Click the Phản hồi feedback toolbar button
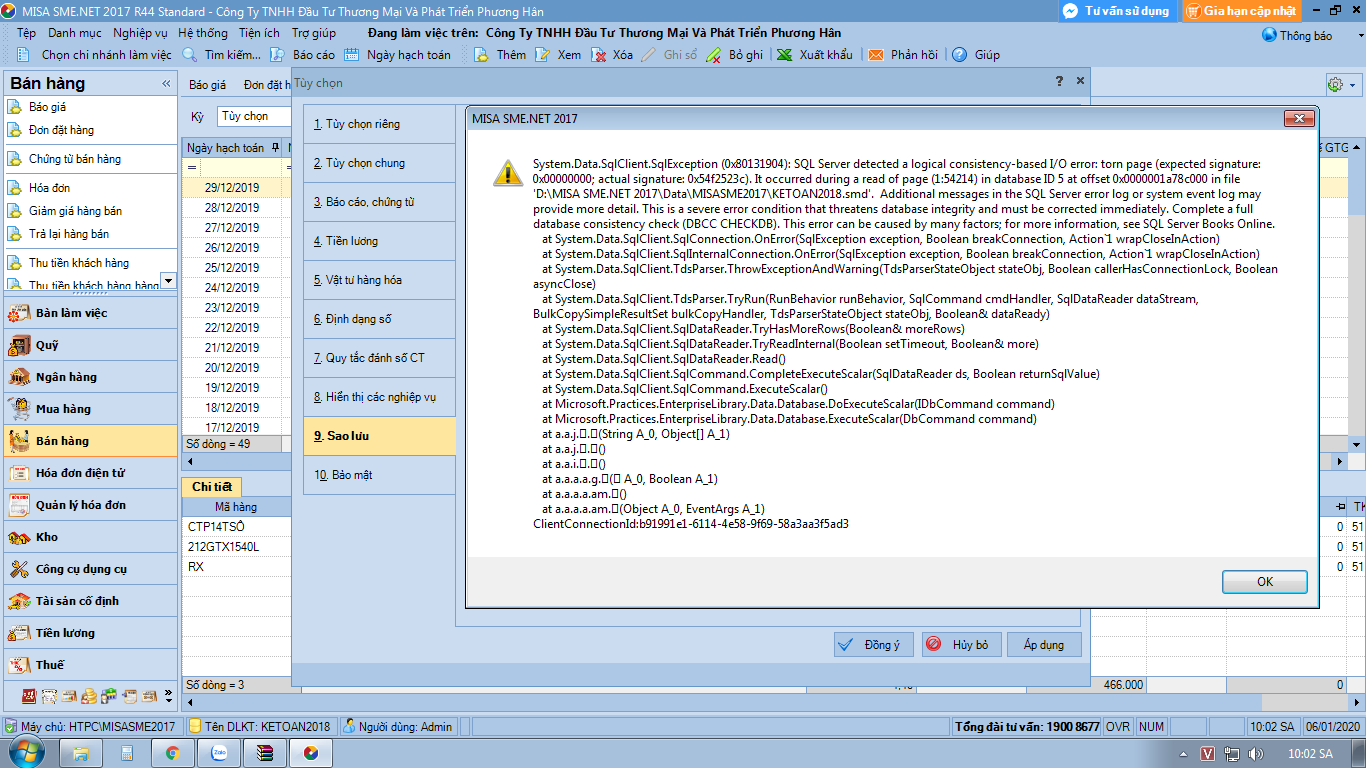The height and width of the screenshot is (768, 1366). (903, 55)
